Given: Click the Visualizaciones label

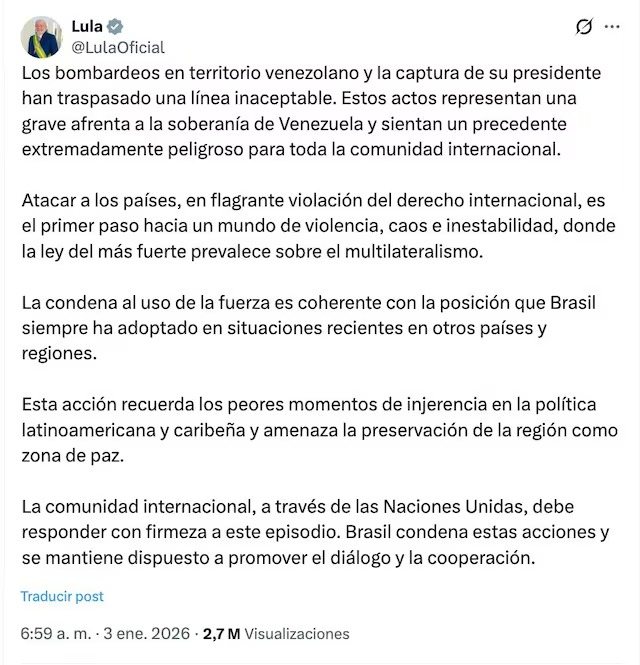Looking at the screenshot, I should [x=297, y=633].
